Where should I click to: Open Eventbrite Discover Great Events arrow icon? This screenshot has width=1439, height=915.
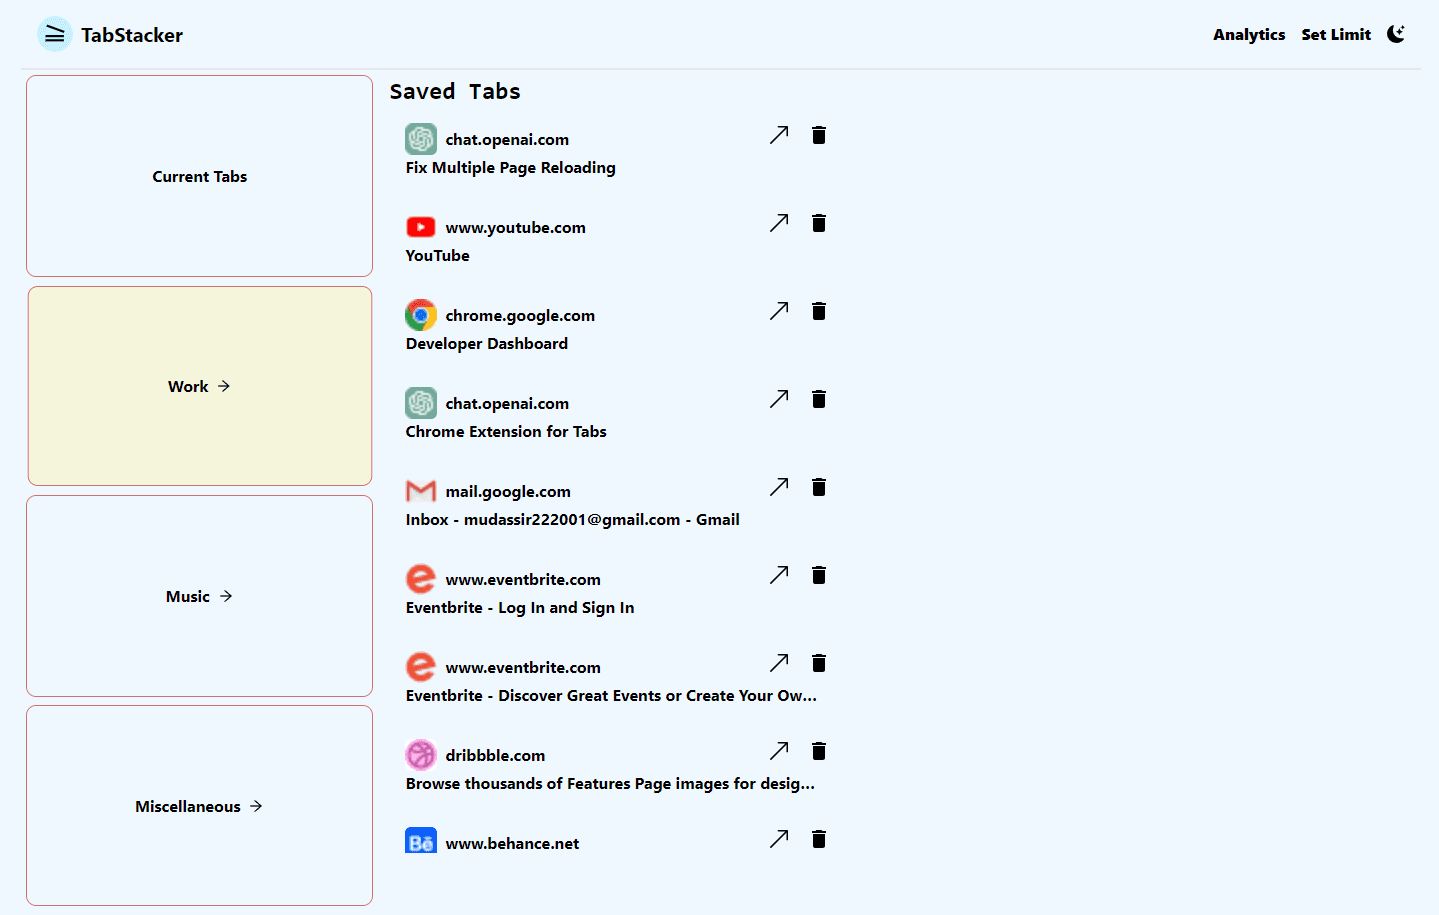tap(779, 663)
